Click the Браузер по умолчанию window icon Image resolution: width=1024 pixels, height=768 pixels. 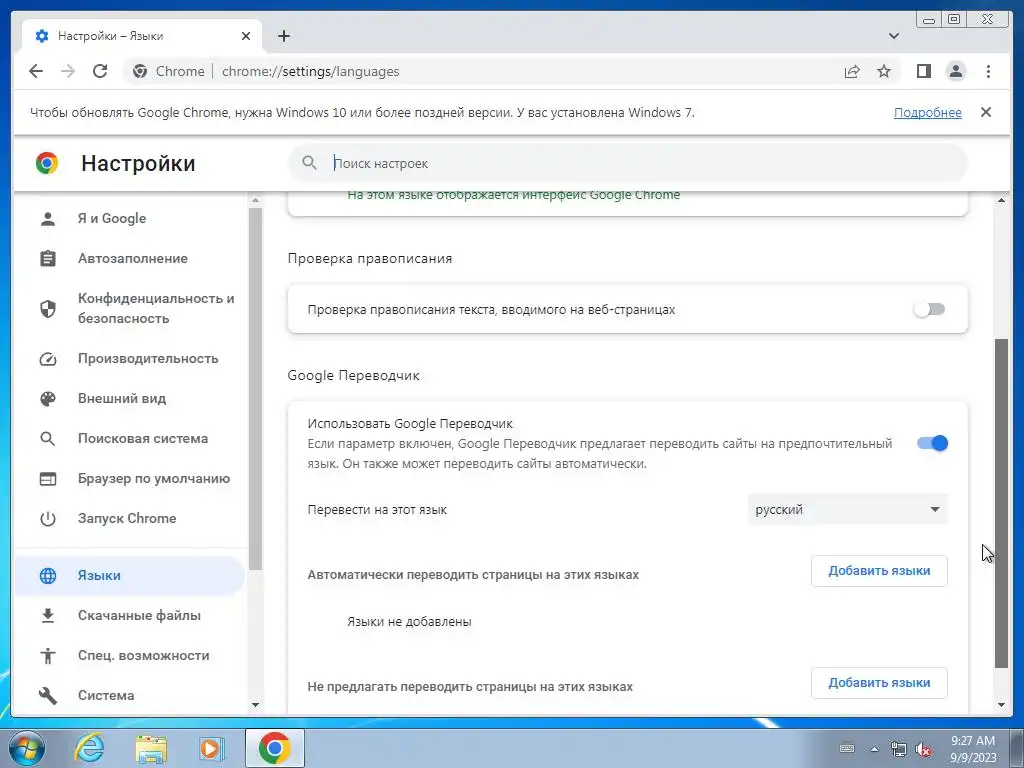coord(48,479)
